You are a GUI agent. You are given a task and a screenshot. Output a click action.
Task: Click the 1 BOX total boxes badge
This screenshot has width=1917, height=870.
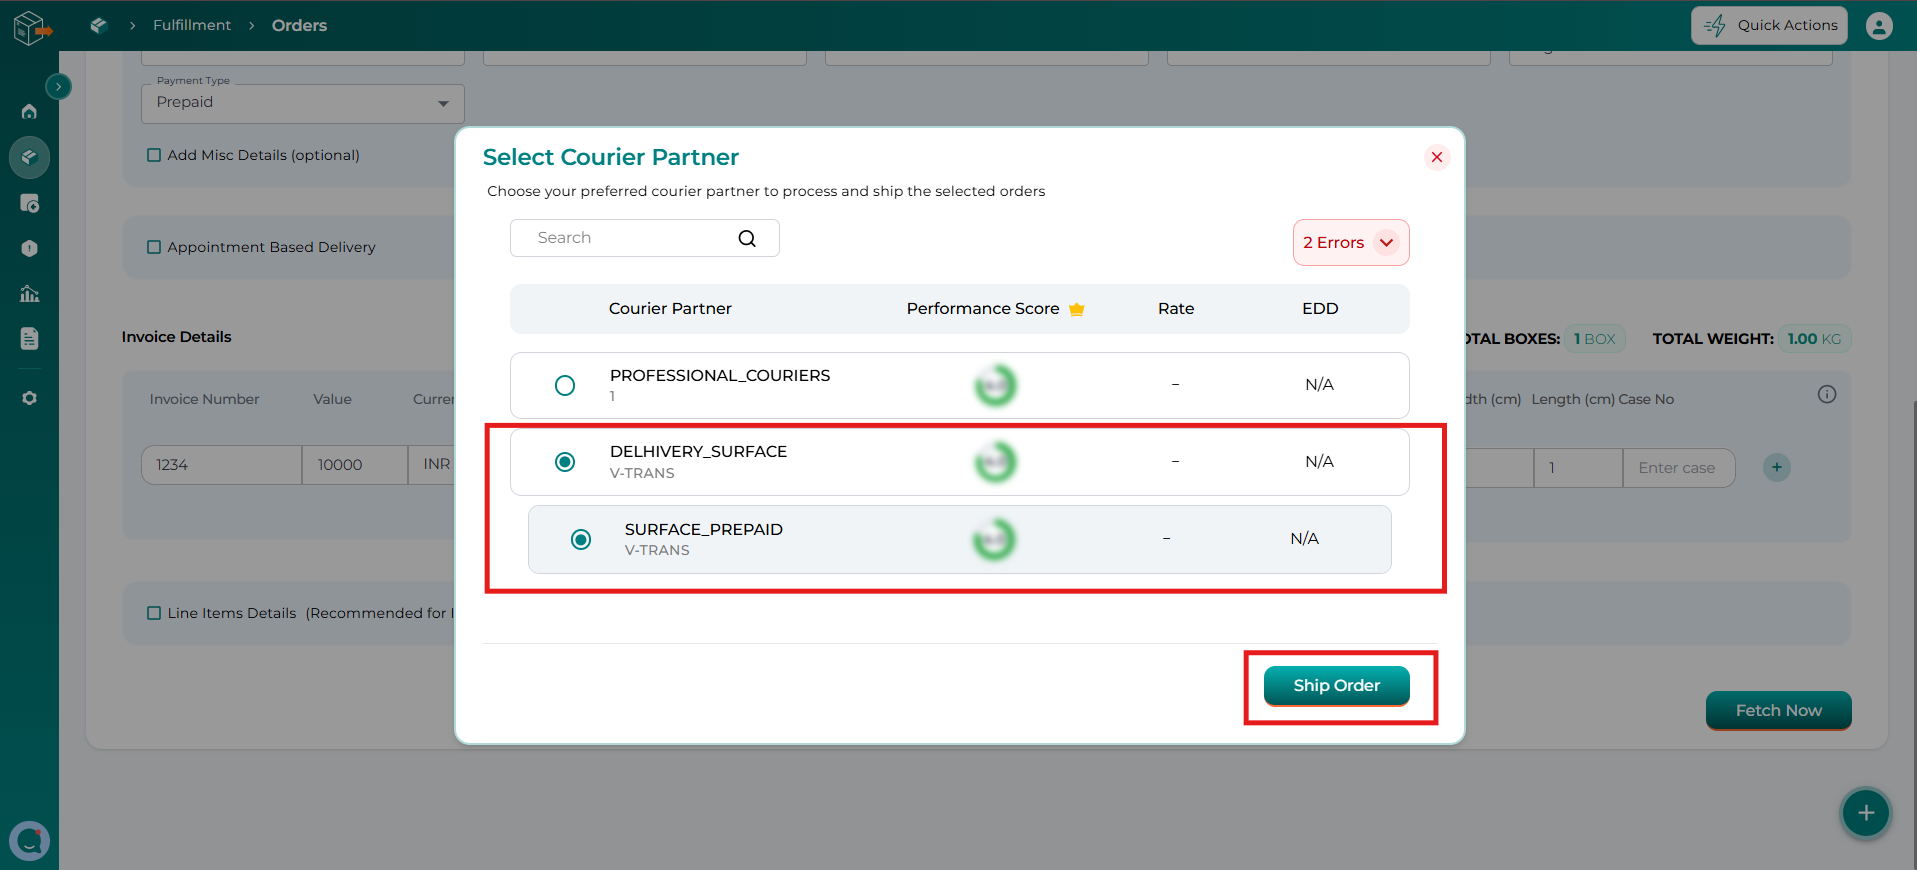point(1595,339)
